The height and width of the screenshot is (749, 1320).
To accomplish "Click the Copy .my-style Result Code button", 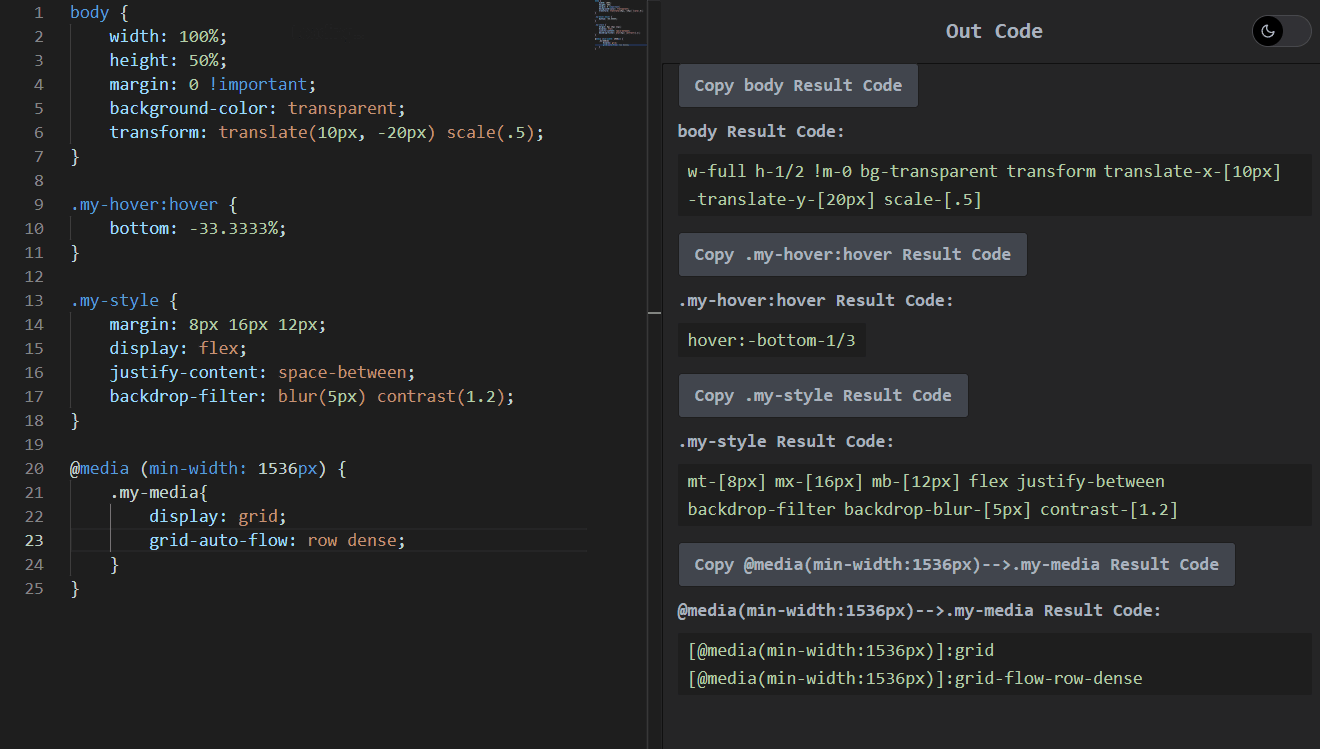I will (822, 395).
